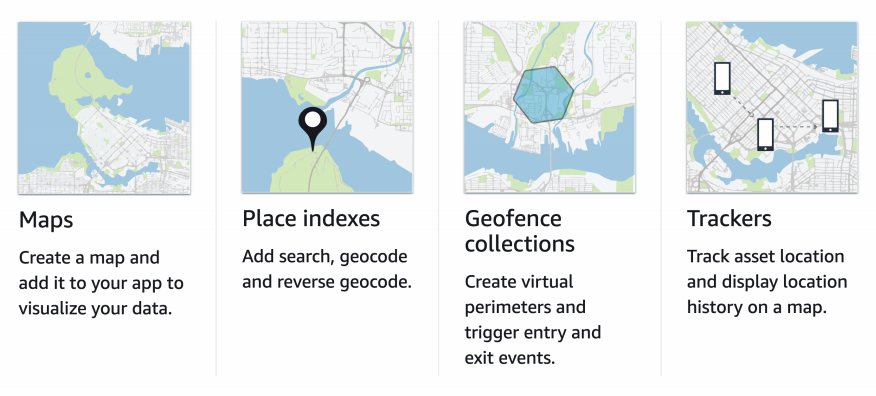Click the rightmost phone icon in Trackers map
876x396 pixels.
coord(830,116)
